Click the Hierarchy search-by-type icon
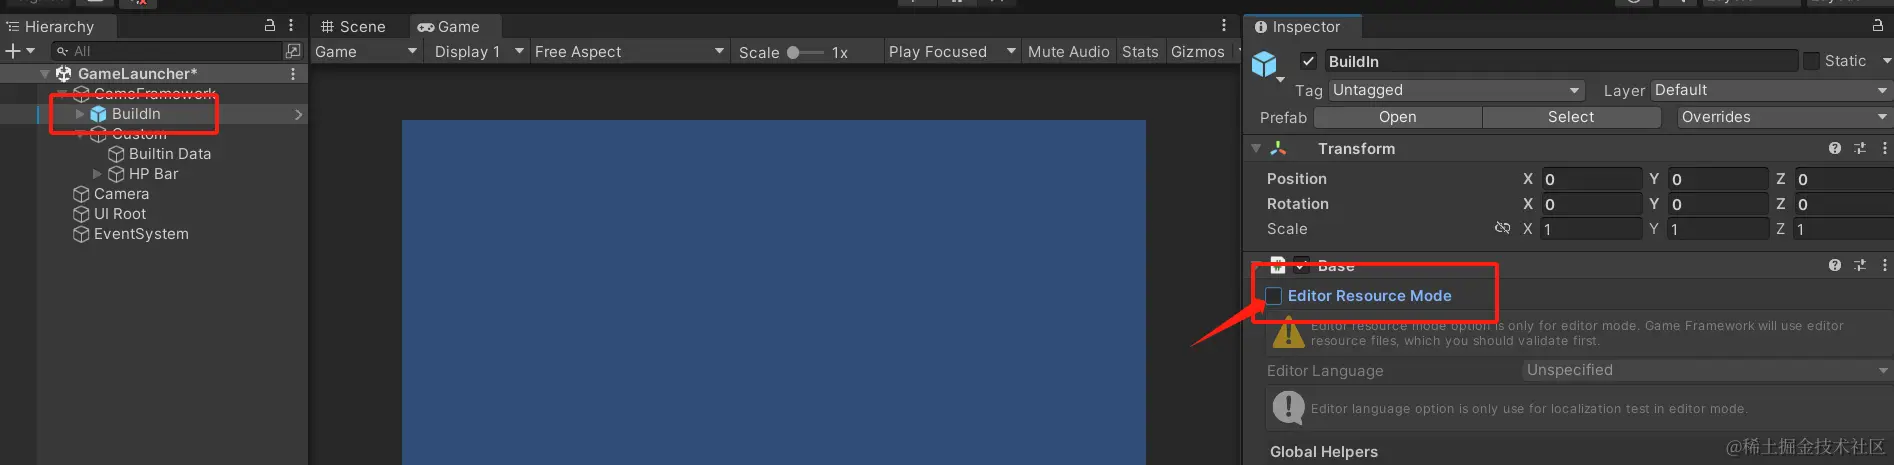 (x=293, y=51)
